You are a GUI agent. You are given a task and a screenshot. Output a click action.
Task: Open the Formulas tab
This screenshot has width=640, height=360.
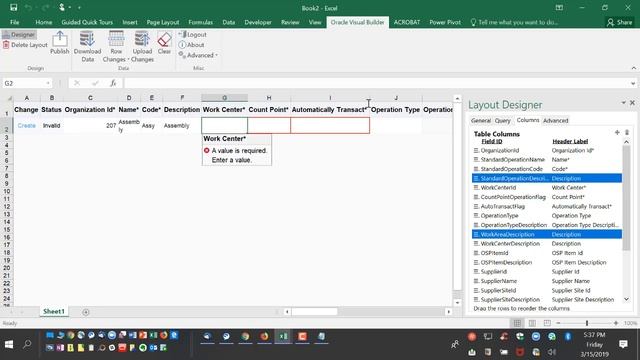coord(200,22)
